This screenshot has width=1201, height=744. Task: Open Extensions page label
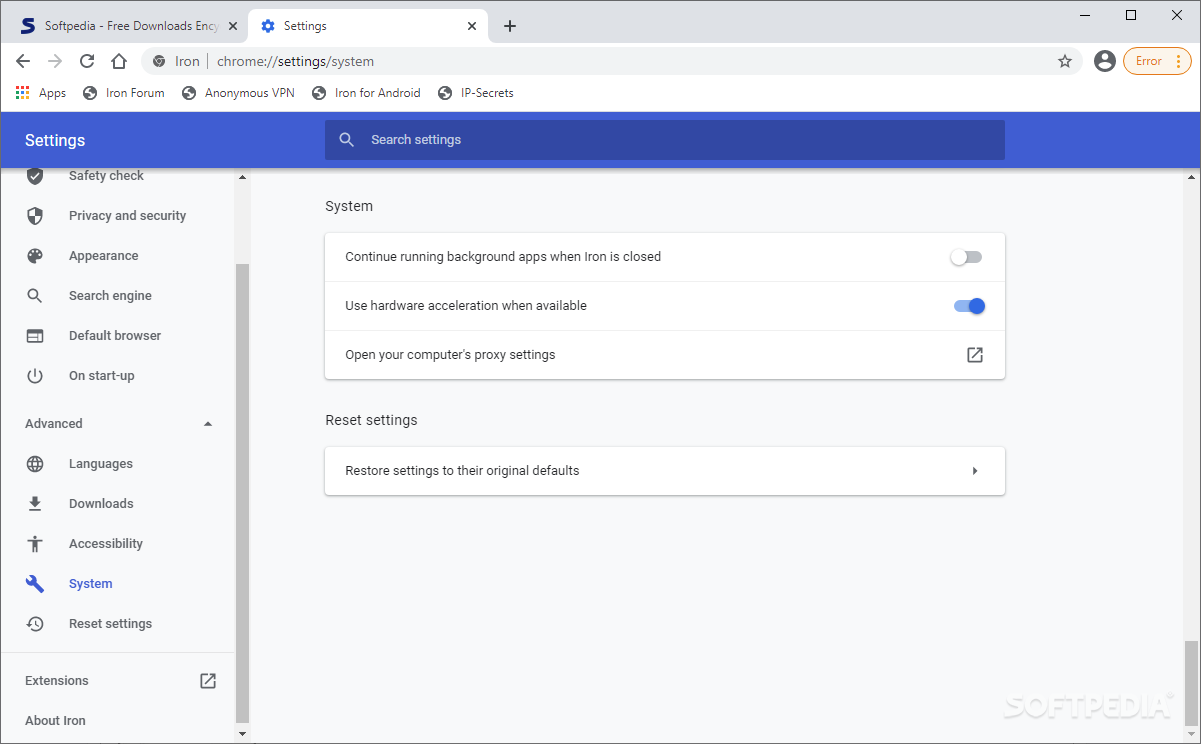click(57, 681)
